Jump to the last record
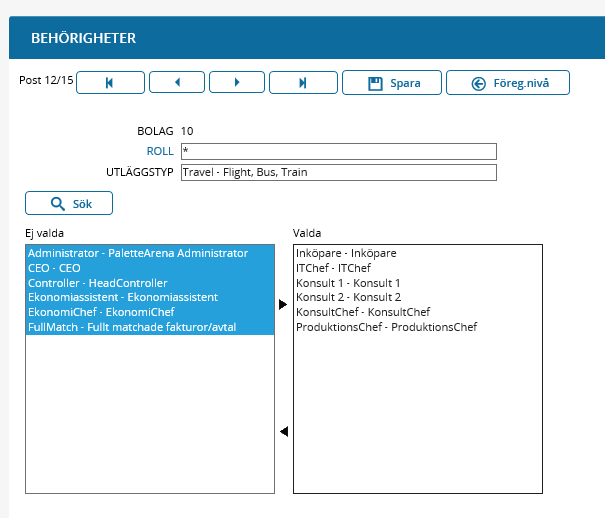Viewport: 605px width, 518px height. coord(303,83)
